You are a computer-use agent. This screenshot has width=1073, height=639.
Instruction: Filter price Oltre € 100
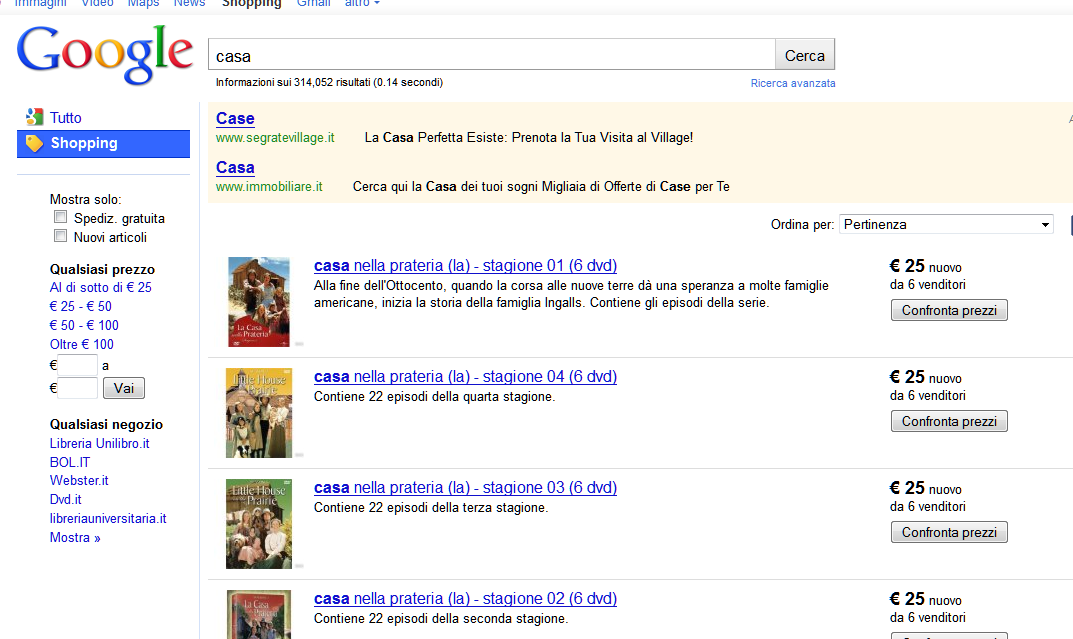coord(81,344)
